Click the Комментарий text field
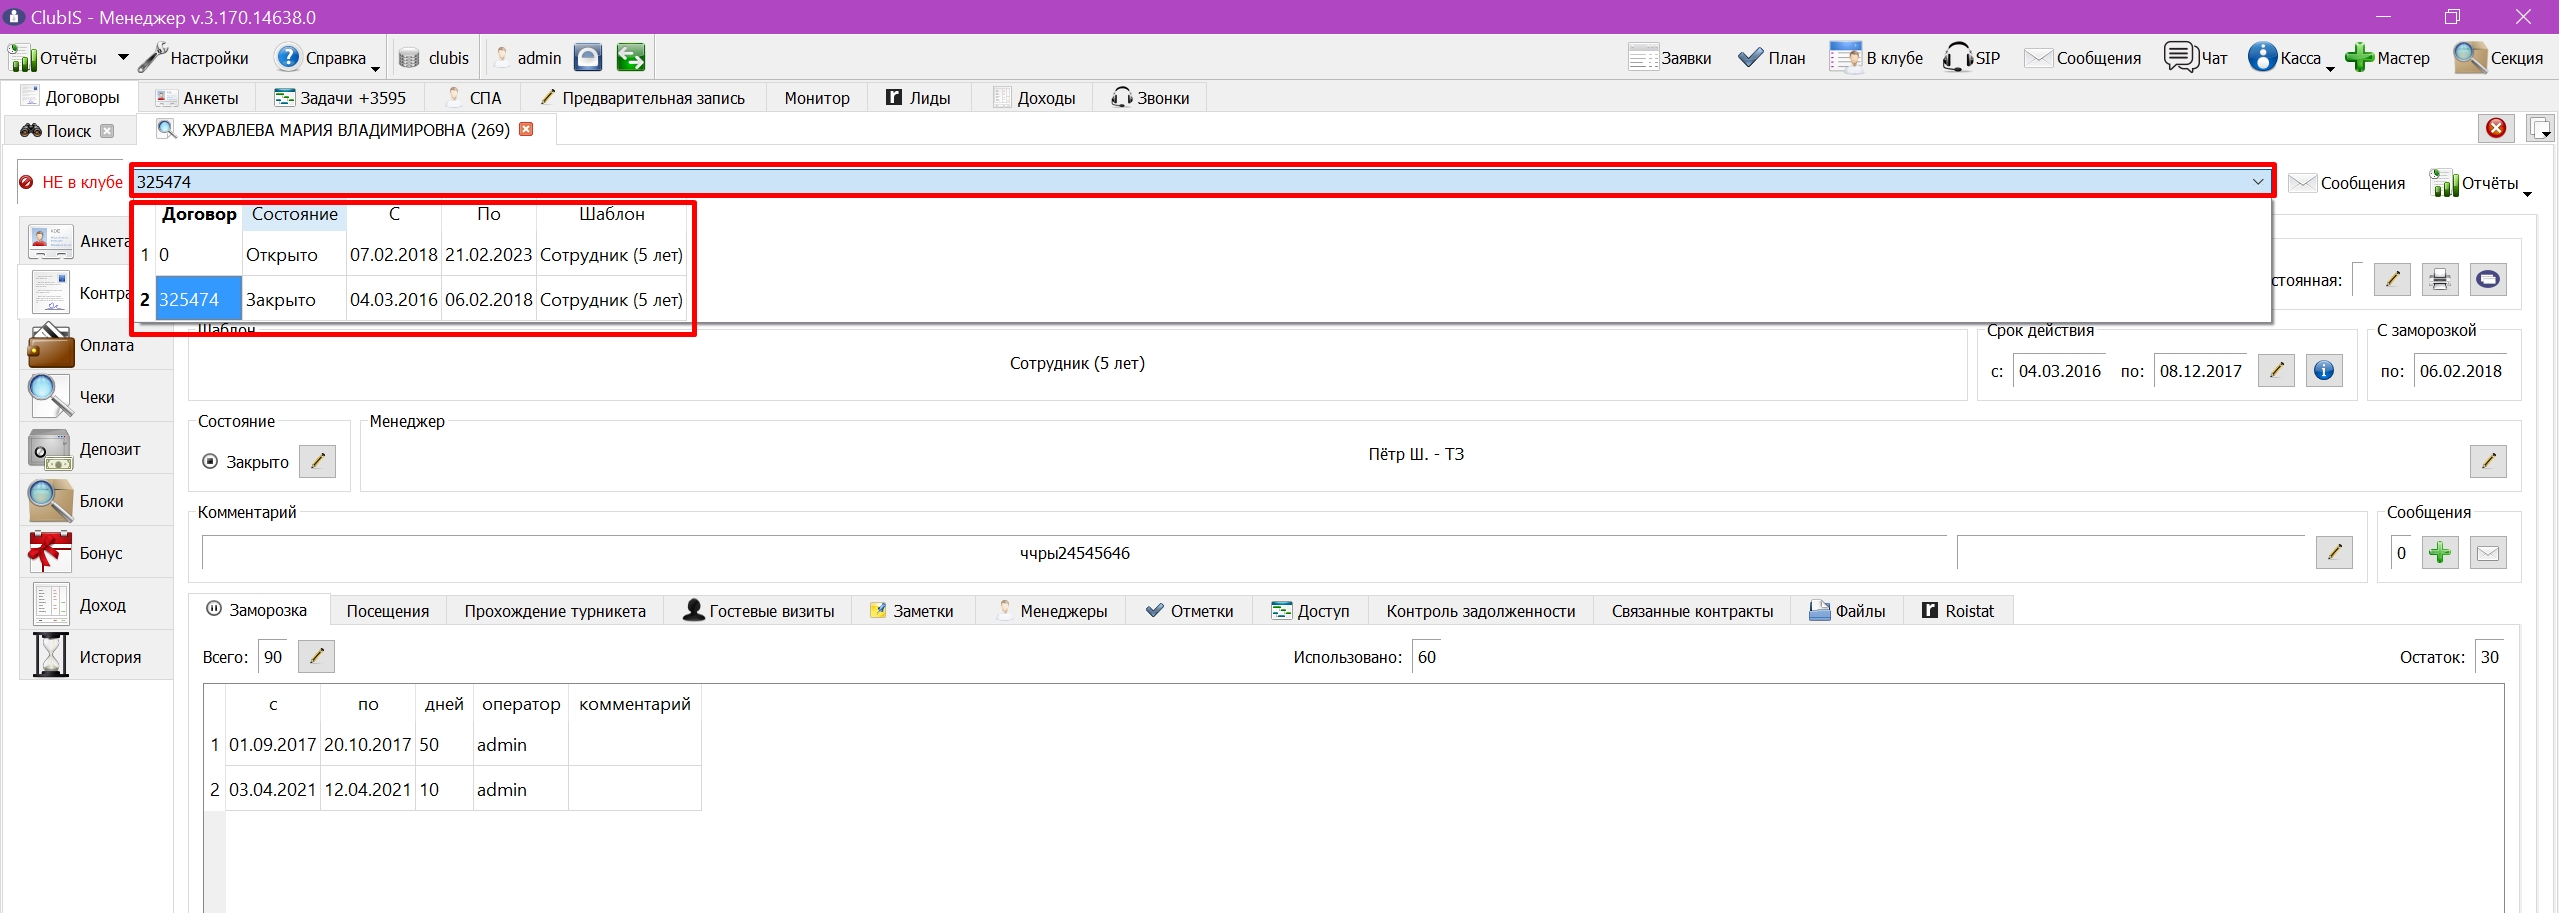The image size is (2559, 913). pos(1074,553)
